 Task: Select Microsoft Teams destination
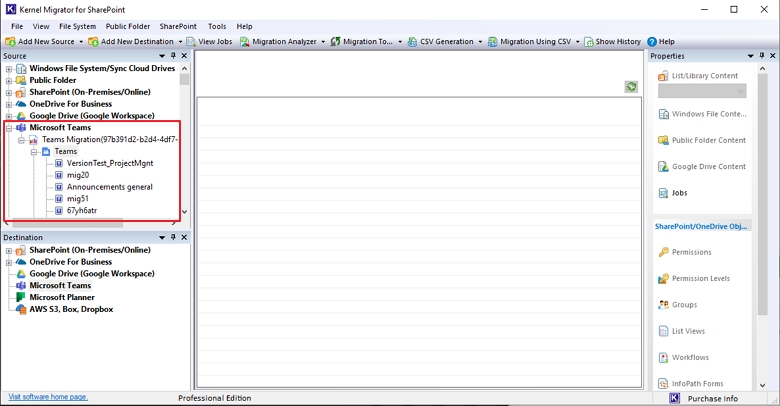(60, 286)
